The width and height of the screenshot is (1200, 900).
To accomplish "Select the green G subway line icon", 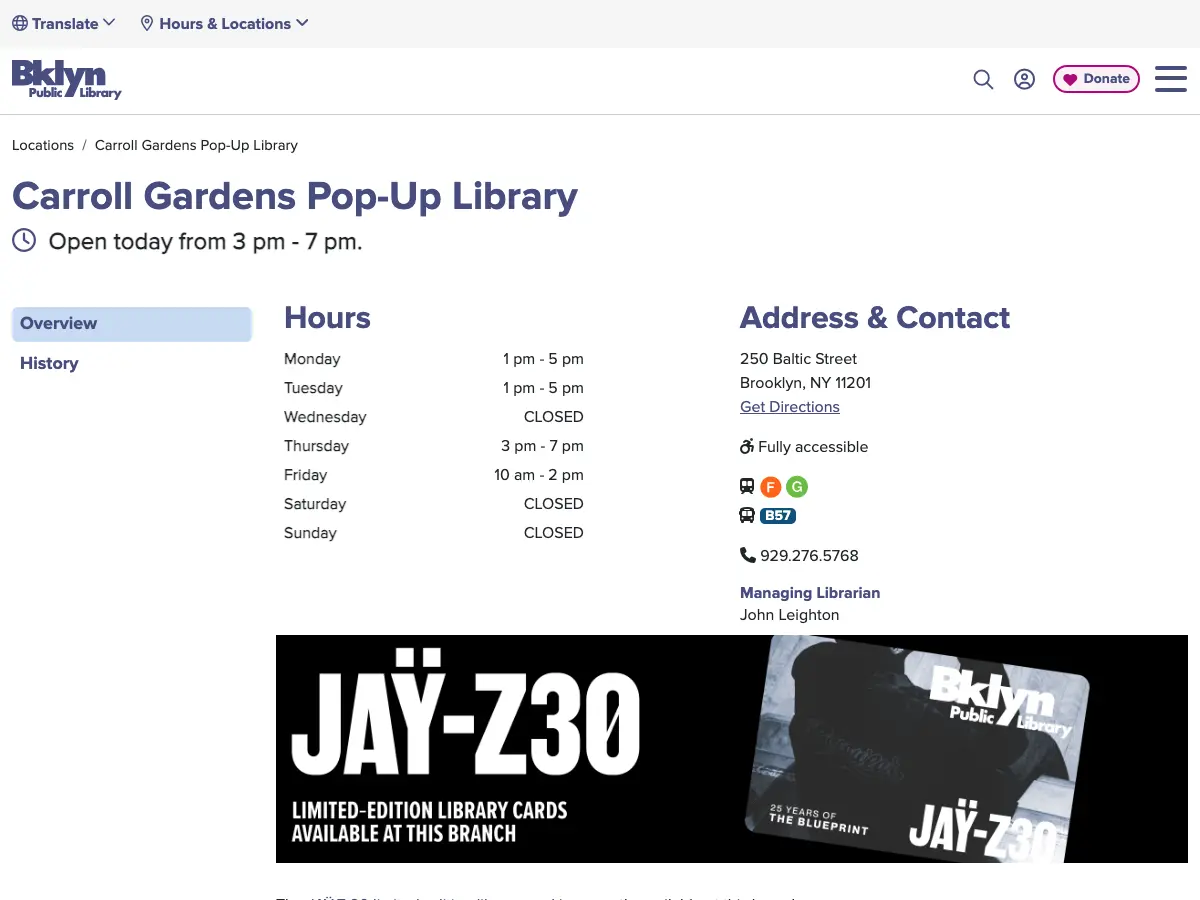I will pos(796,487).
